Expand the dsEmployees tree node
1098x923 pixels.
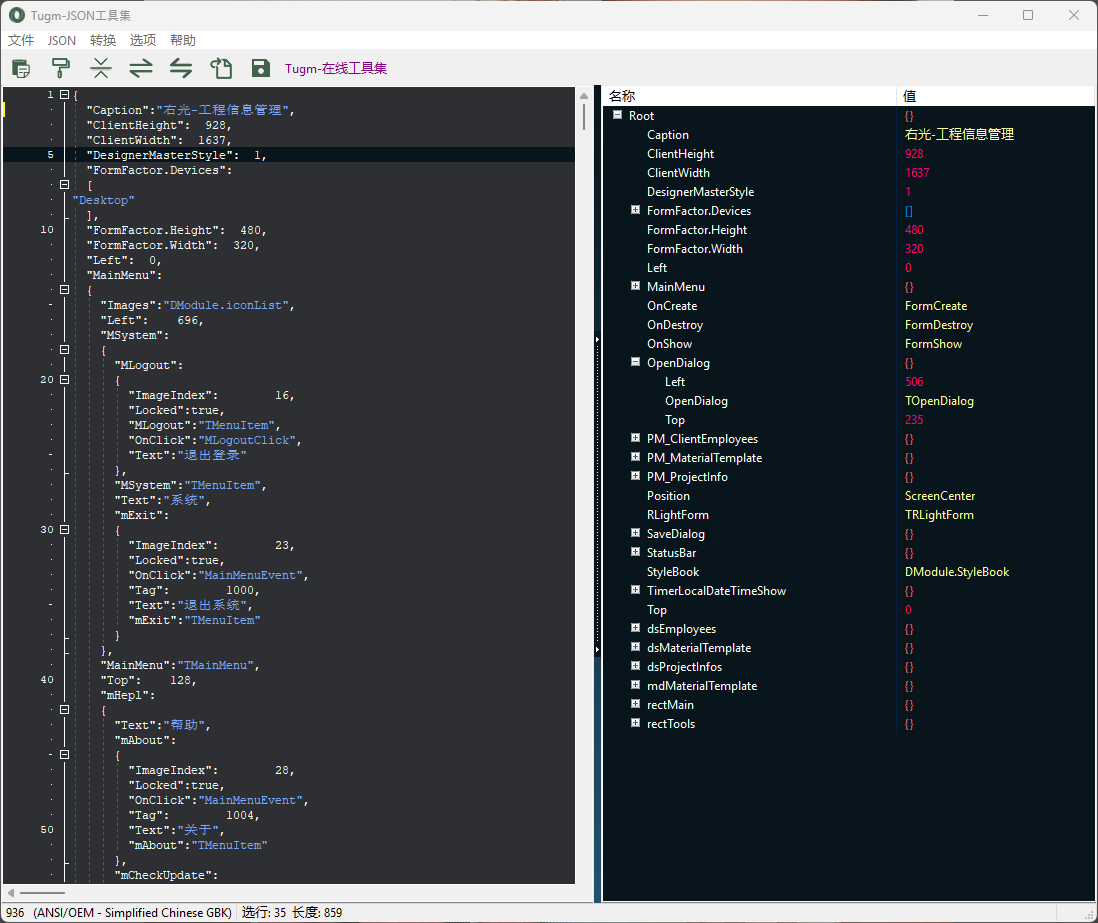pos(635,628)
